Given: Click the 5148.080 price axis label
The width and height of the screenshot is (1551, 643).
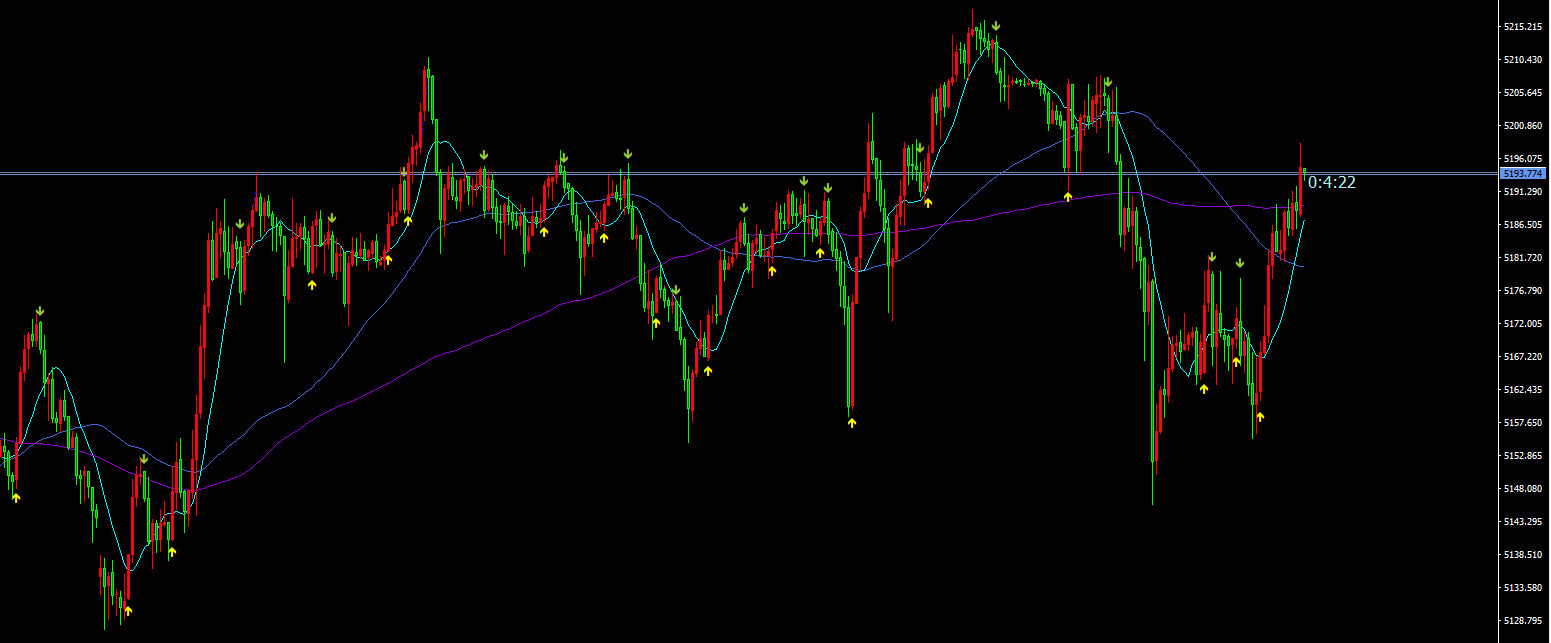Looking at the screenshot, I should tap(1522, 489).
